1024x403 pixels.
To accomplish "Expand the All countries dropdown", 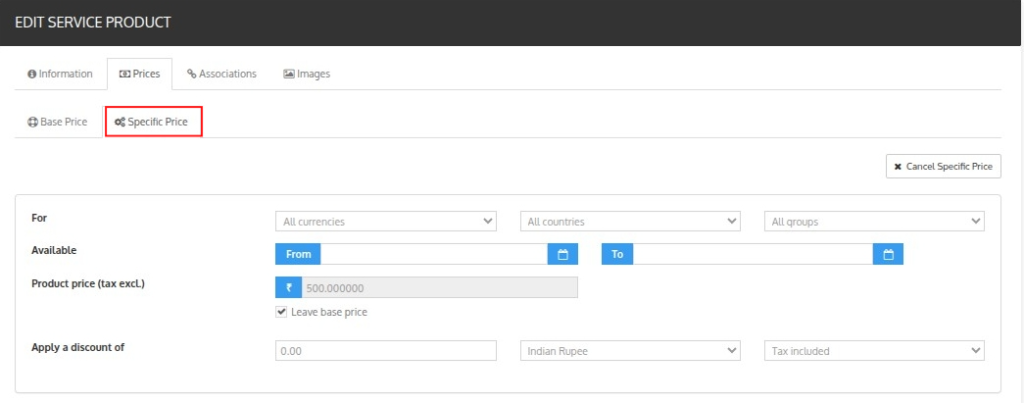I will click(630, 221).
